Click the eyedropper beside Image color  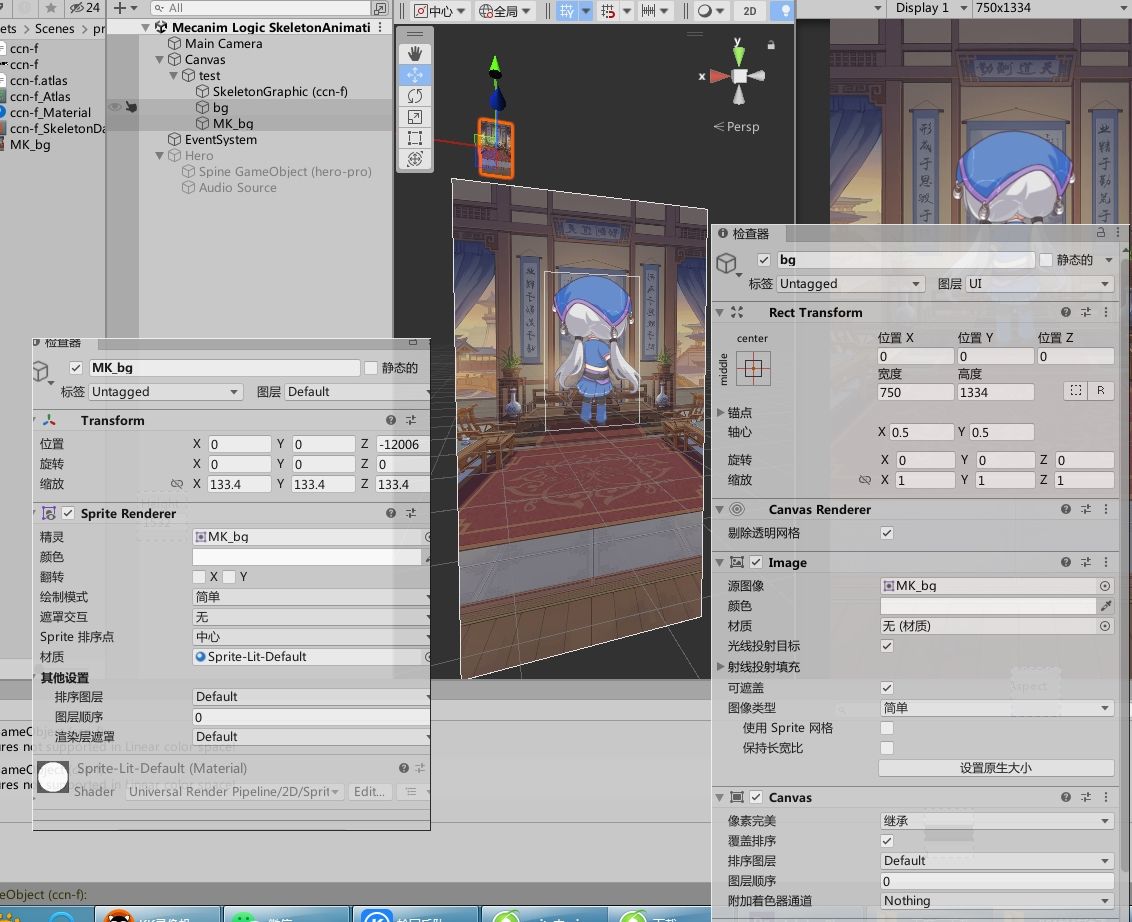[x=1105, y=606]
